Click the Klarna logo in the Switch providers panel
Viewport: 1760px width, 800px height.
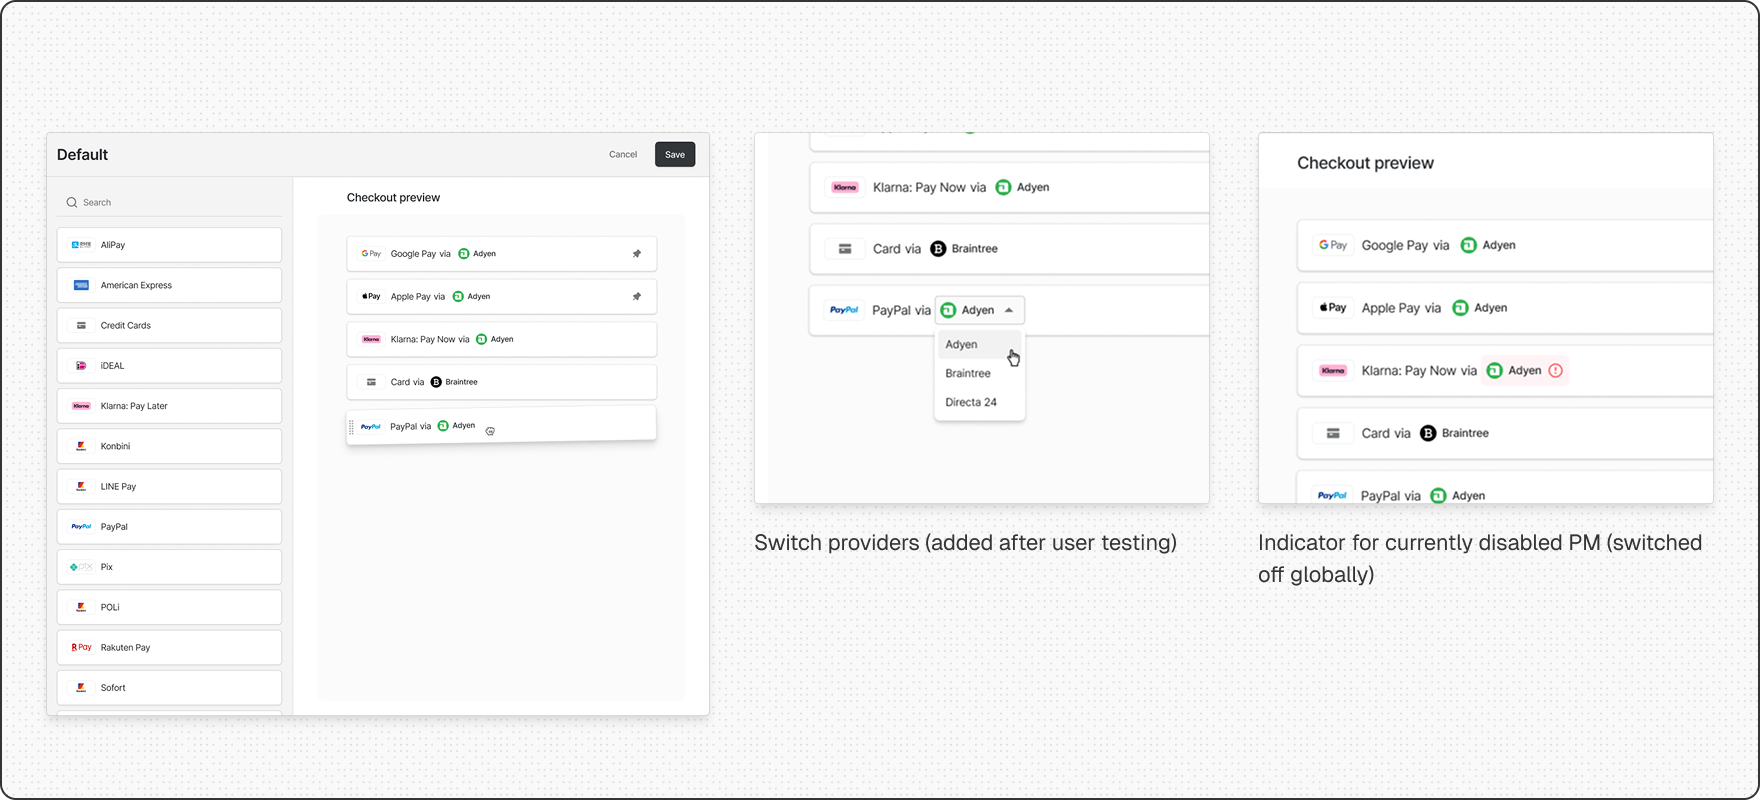coord(845,187)
